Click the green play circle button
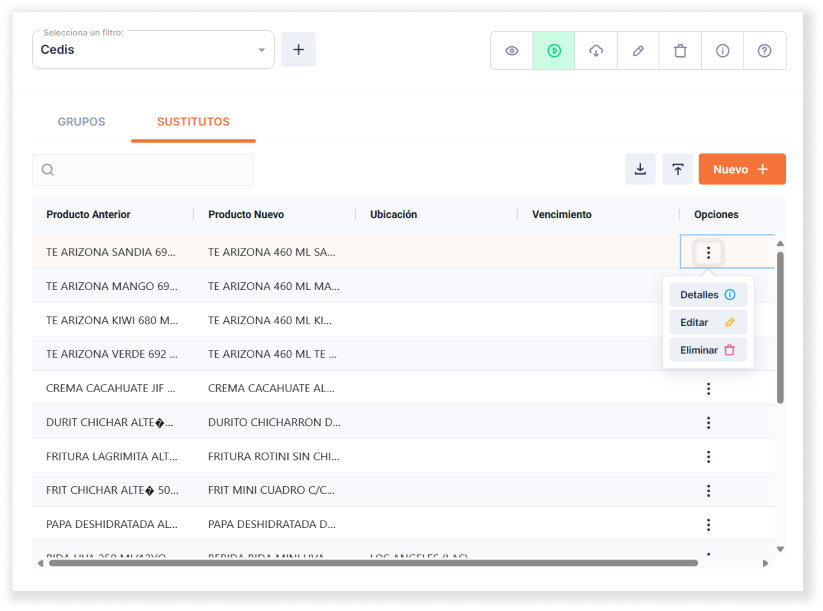Screen dimensions: 823x611 pyautogui.click(x=554, y=50)
